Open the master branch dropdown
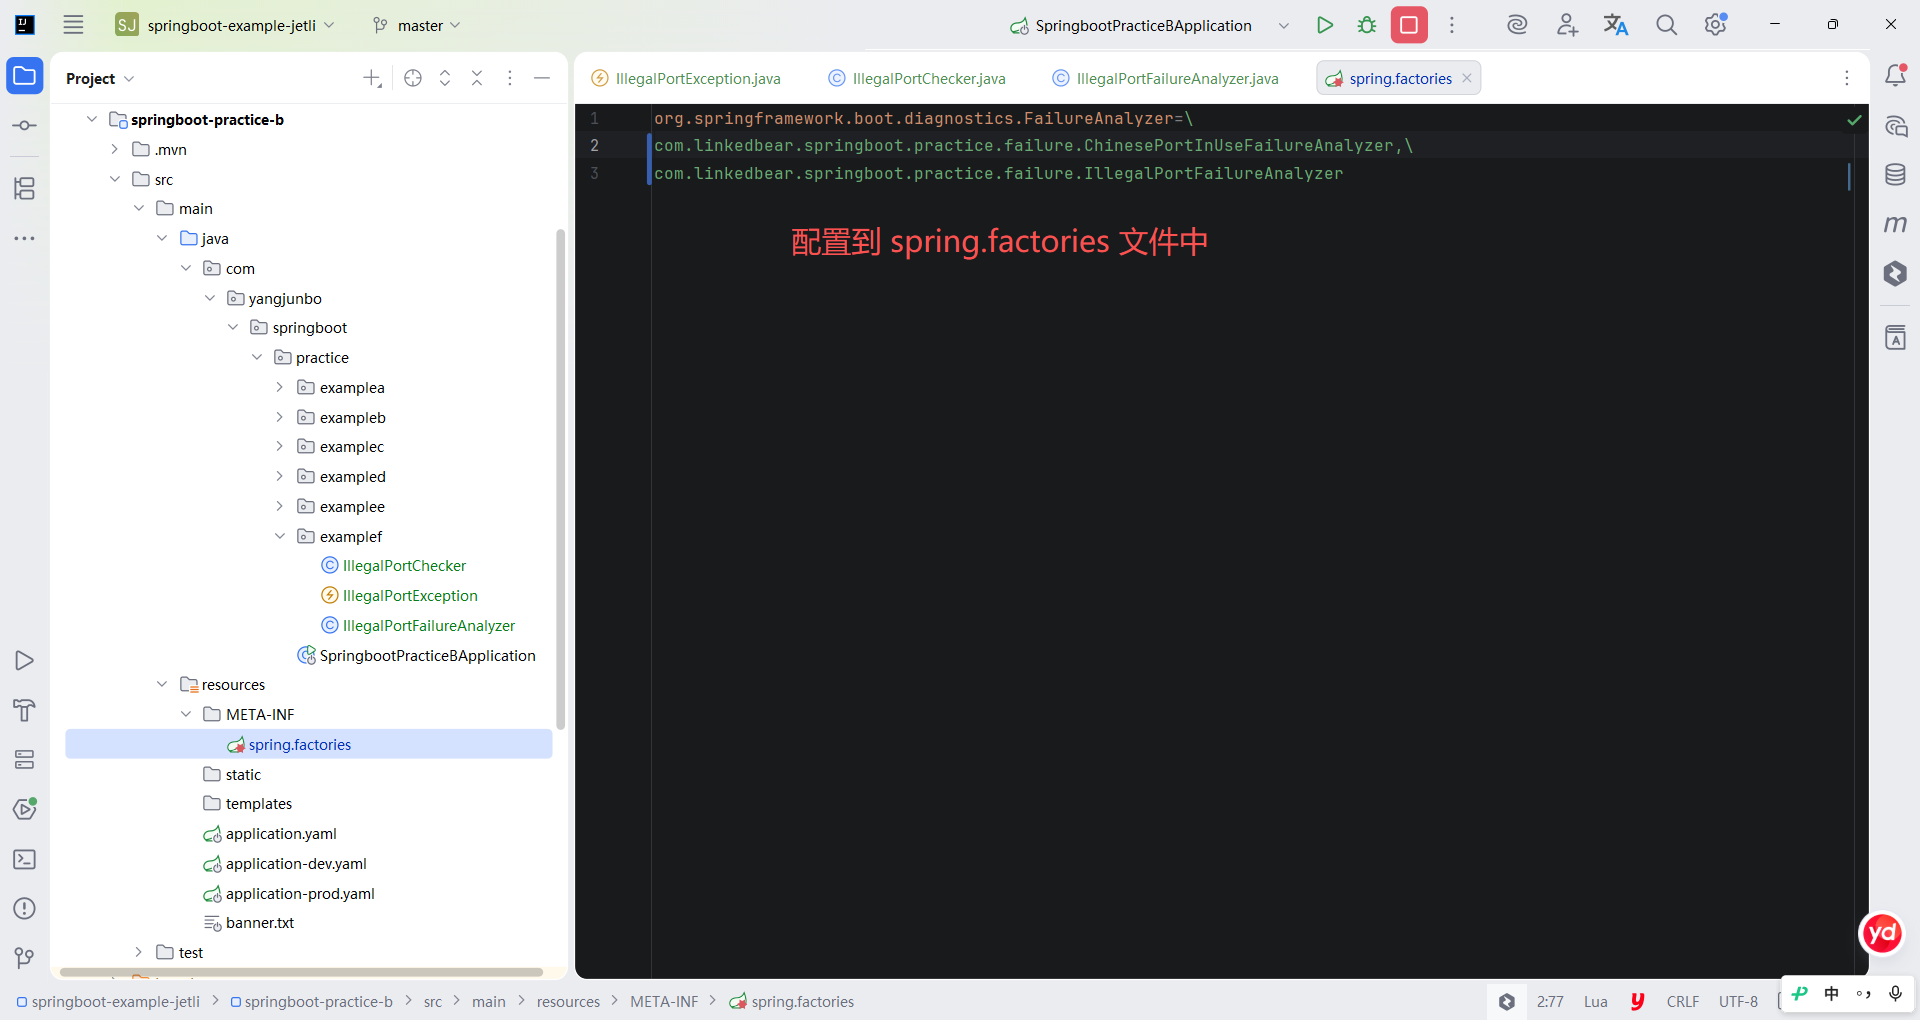 point(416,25)
